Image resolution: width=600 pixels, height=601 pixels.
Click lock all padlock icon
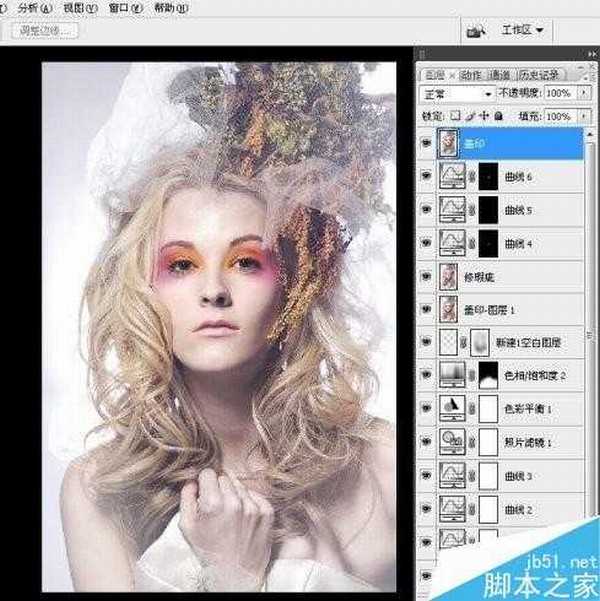tap(497, 118)
